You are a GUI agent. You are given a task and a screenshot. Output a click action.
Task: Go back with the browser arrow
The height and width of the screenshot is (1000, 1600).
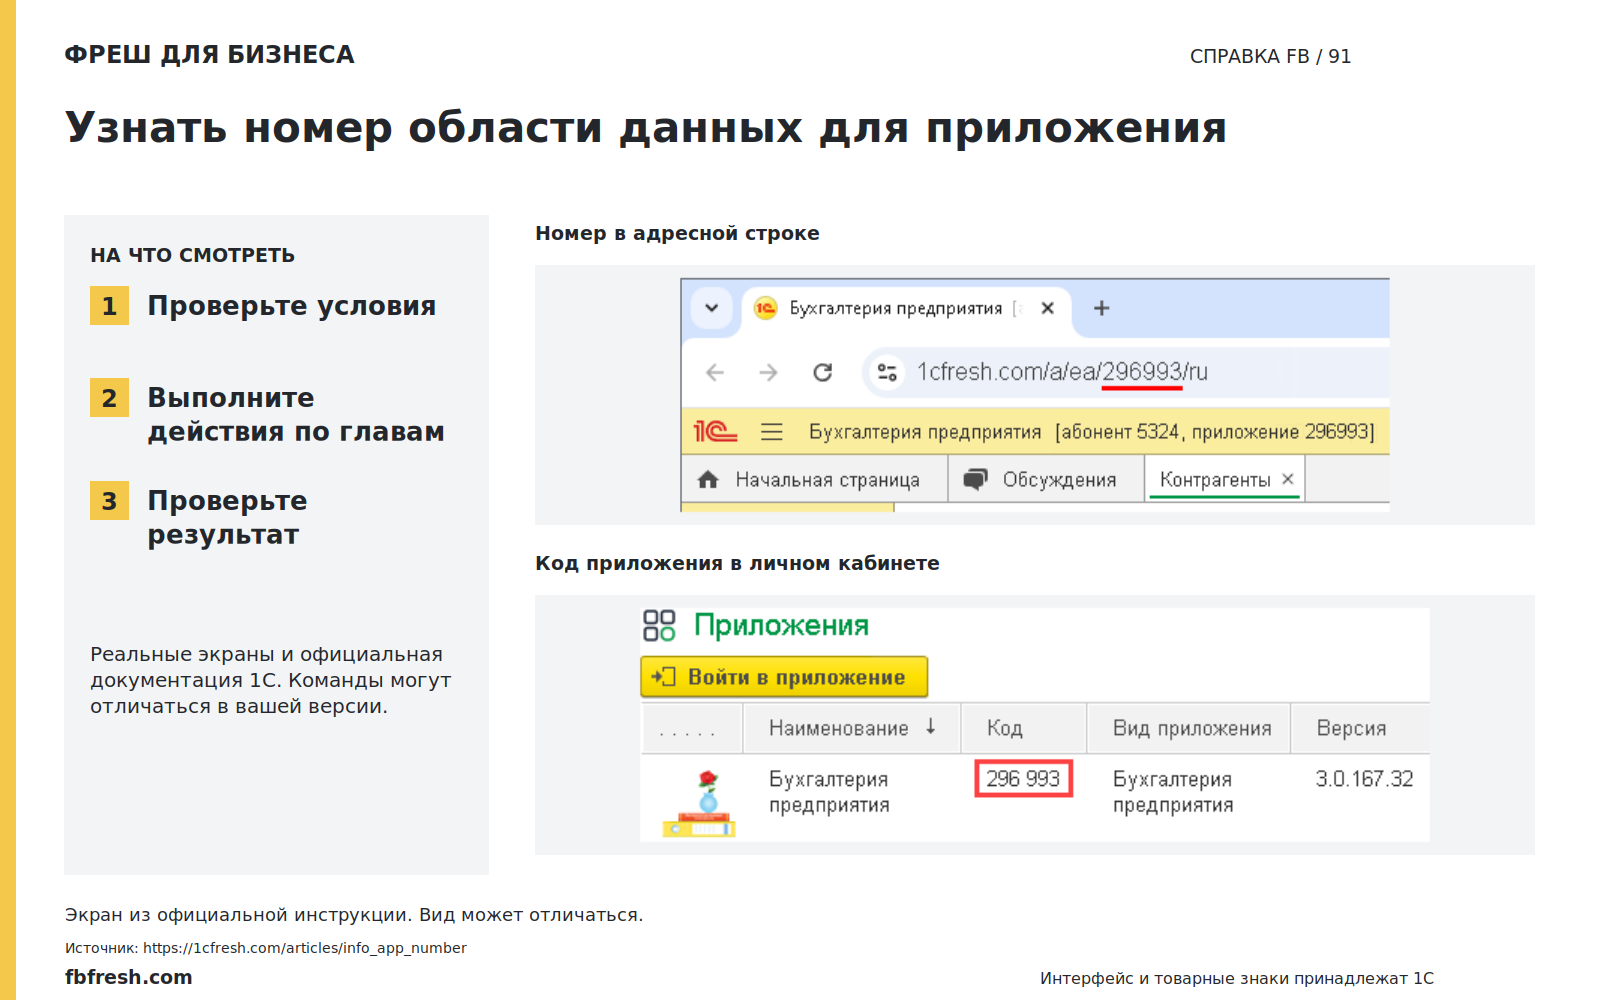[x=715, y=372]
